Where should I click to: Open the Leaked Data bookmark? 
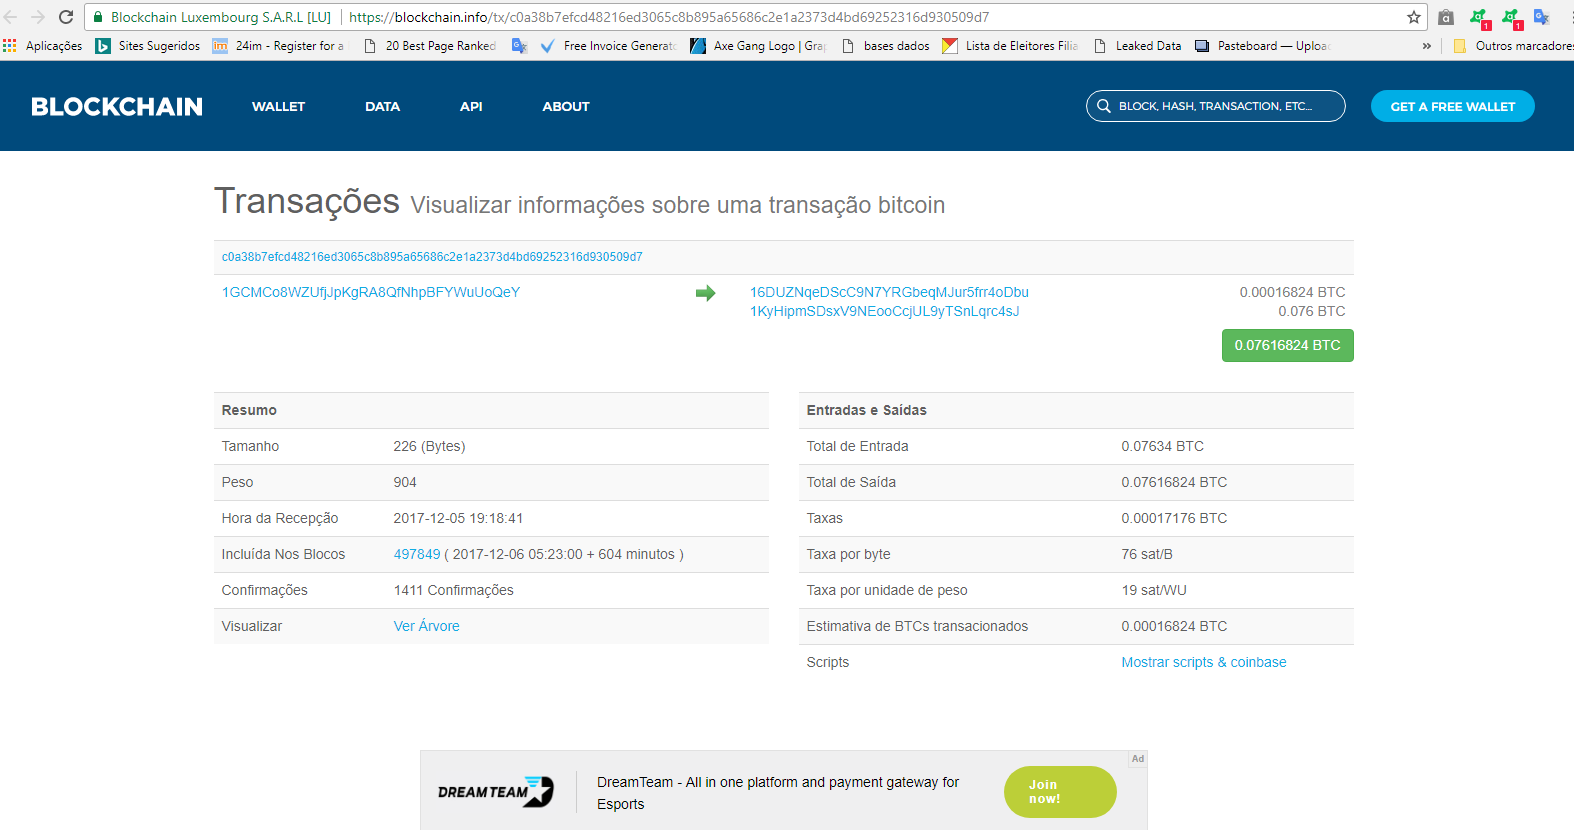pyautogui.click(x=1138, y=46)
